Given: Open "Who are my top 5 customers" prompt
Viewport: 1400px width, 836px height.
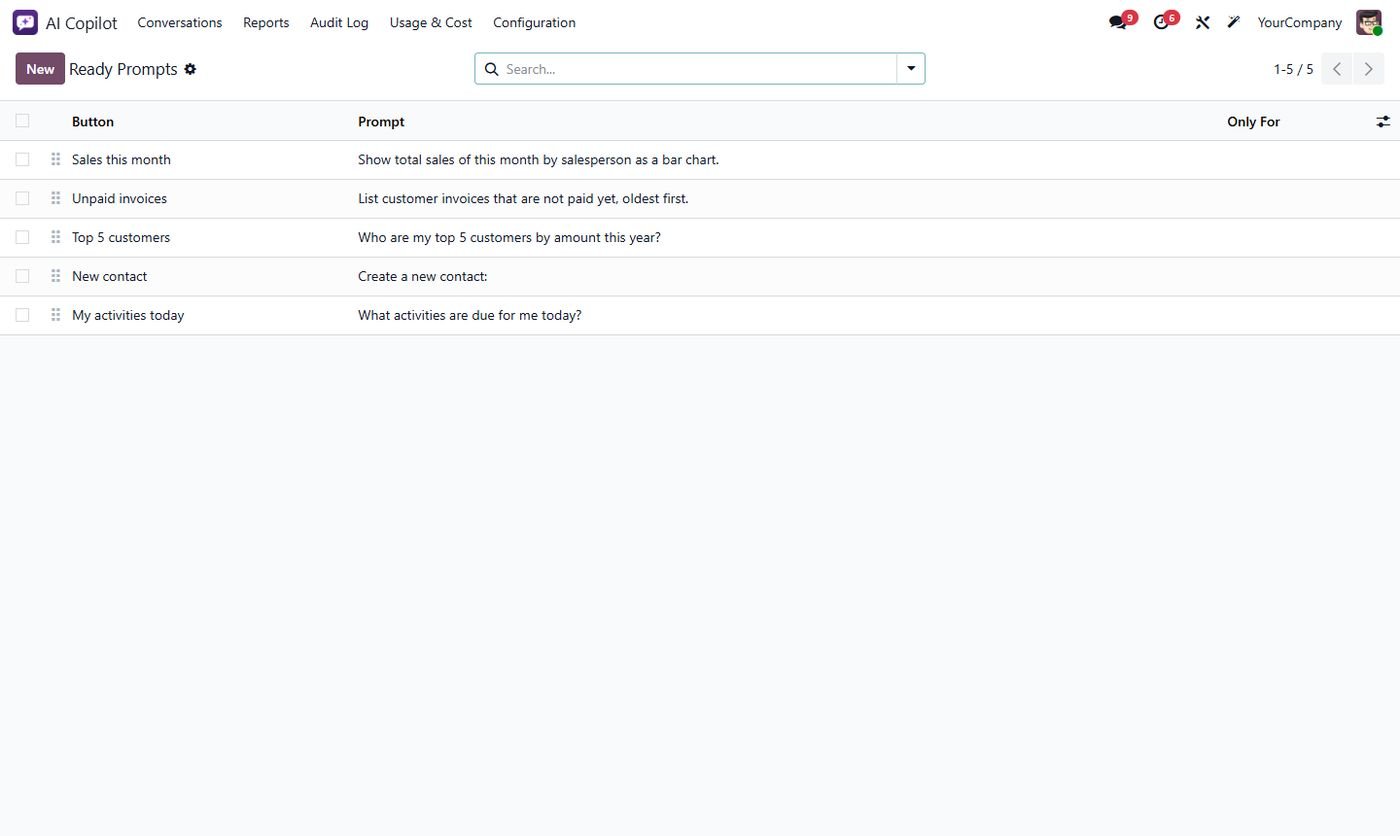Looking at the screenshot, I should pos(509,237).
